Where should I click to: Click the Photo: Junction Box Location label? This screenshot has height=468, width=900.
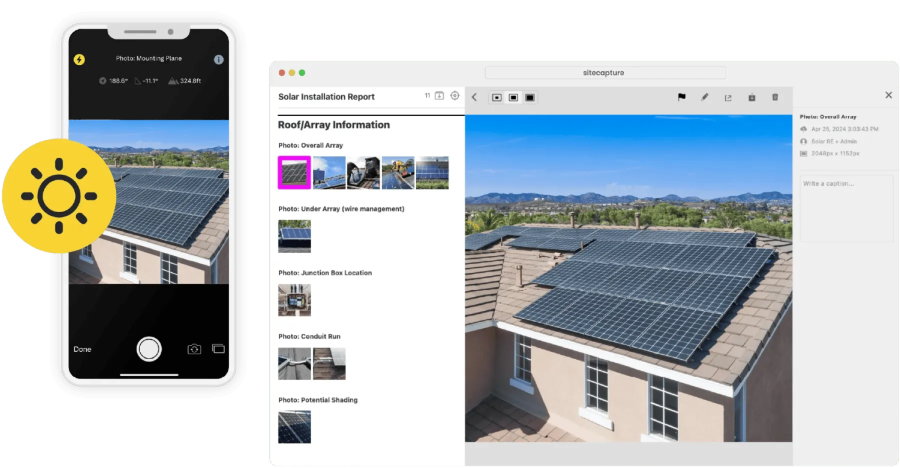pyautogui.click(x=325, y=273)
